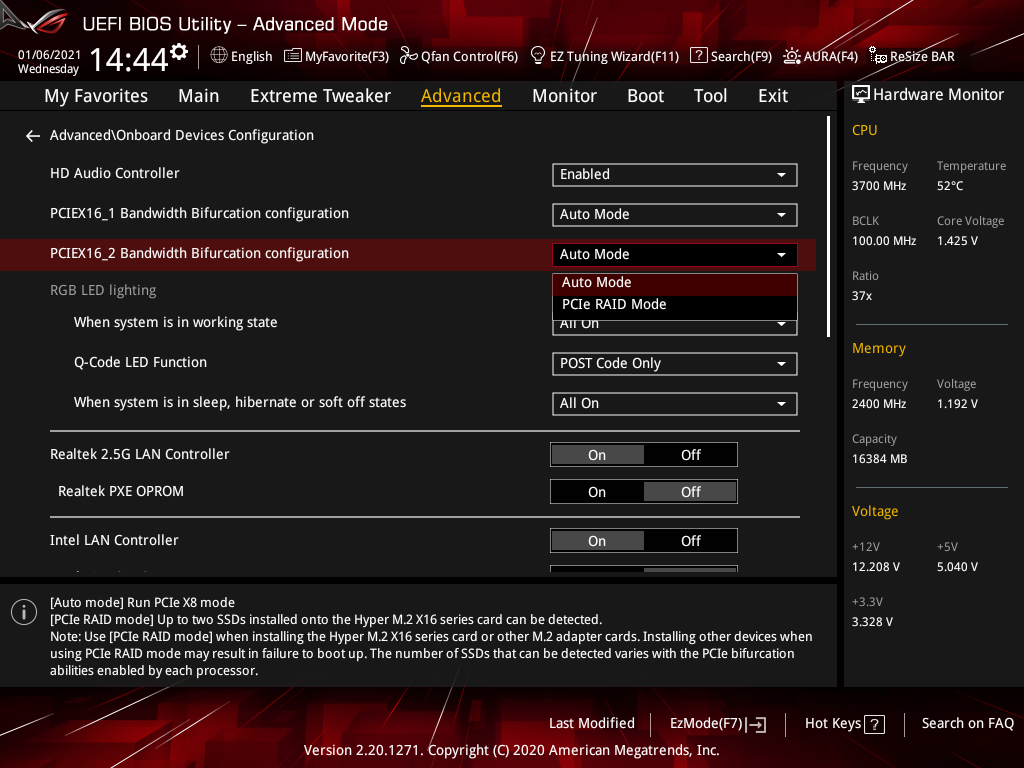
Task: Switch to Main tab
Action: tap(199, 96)
